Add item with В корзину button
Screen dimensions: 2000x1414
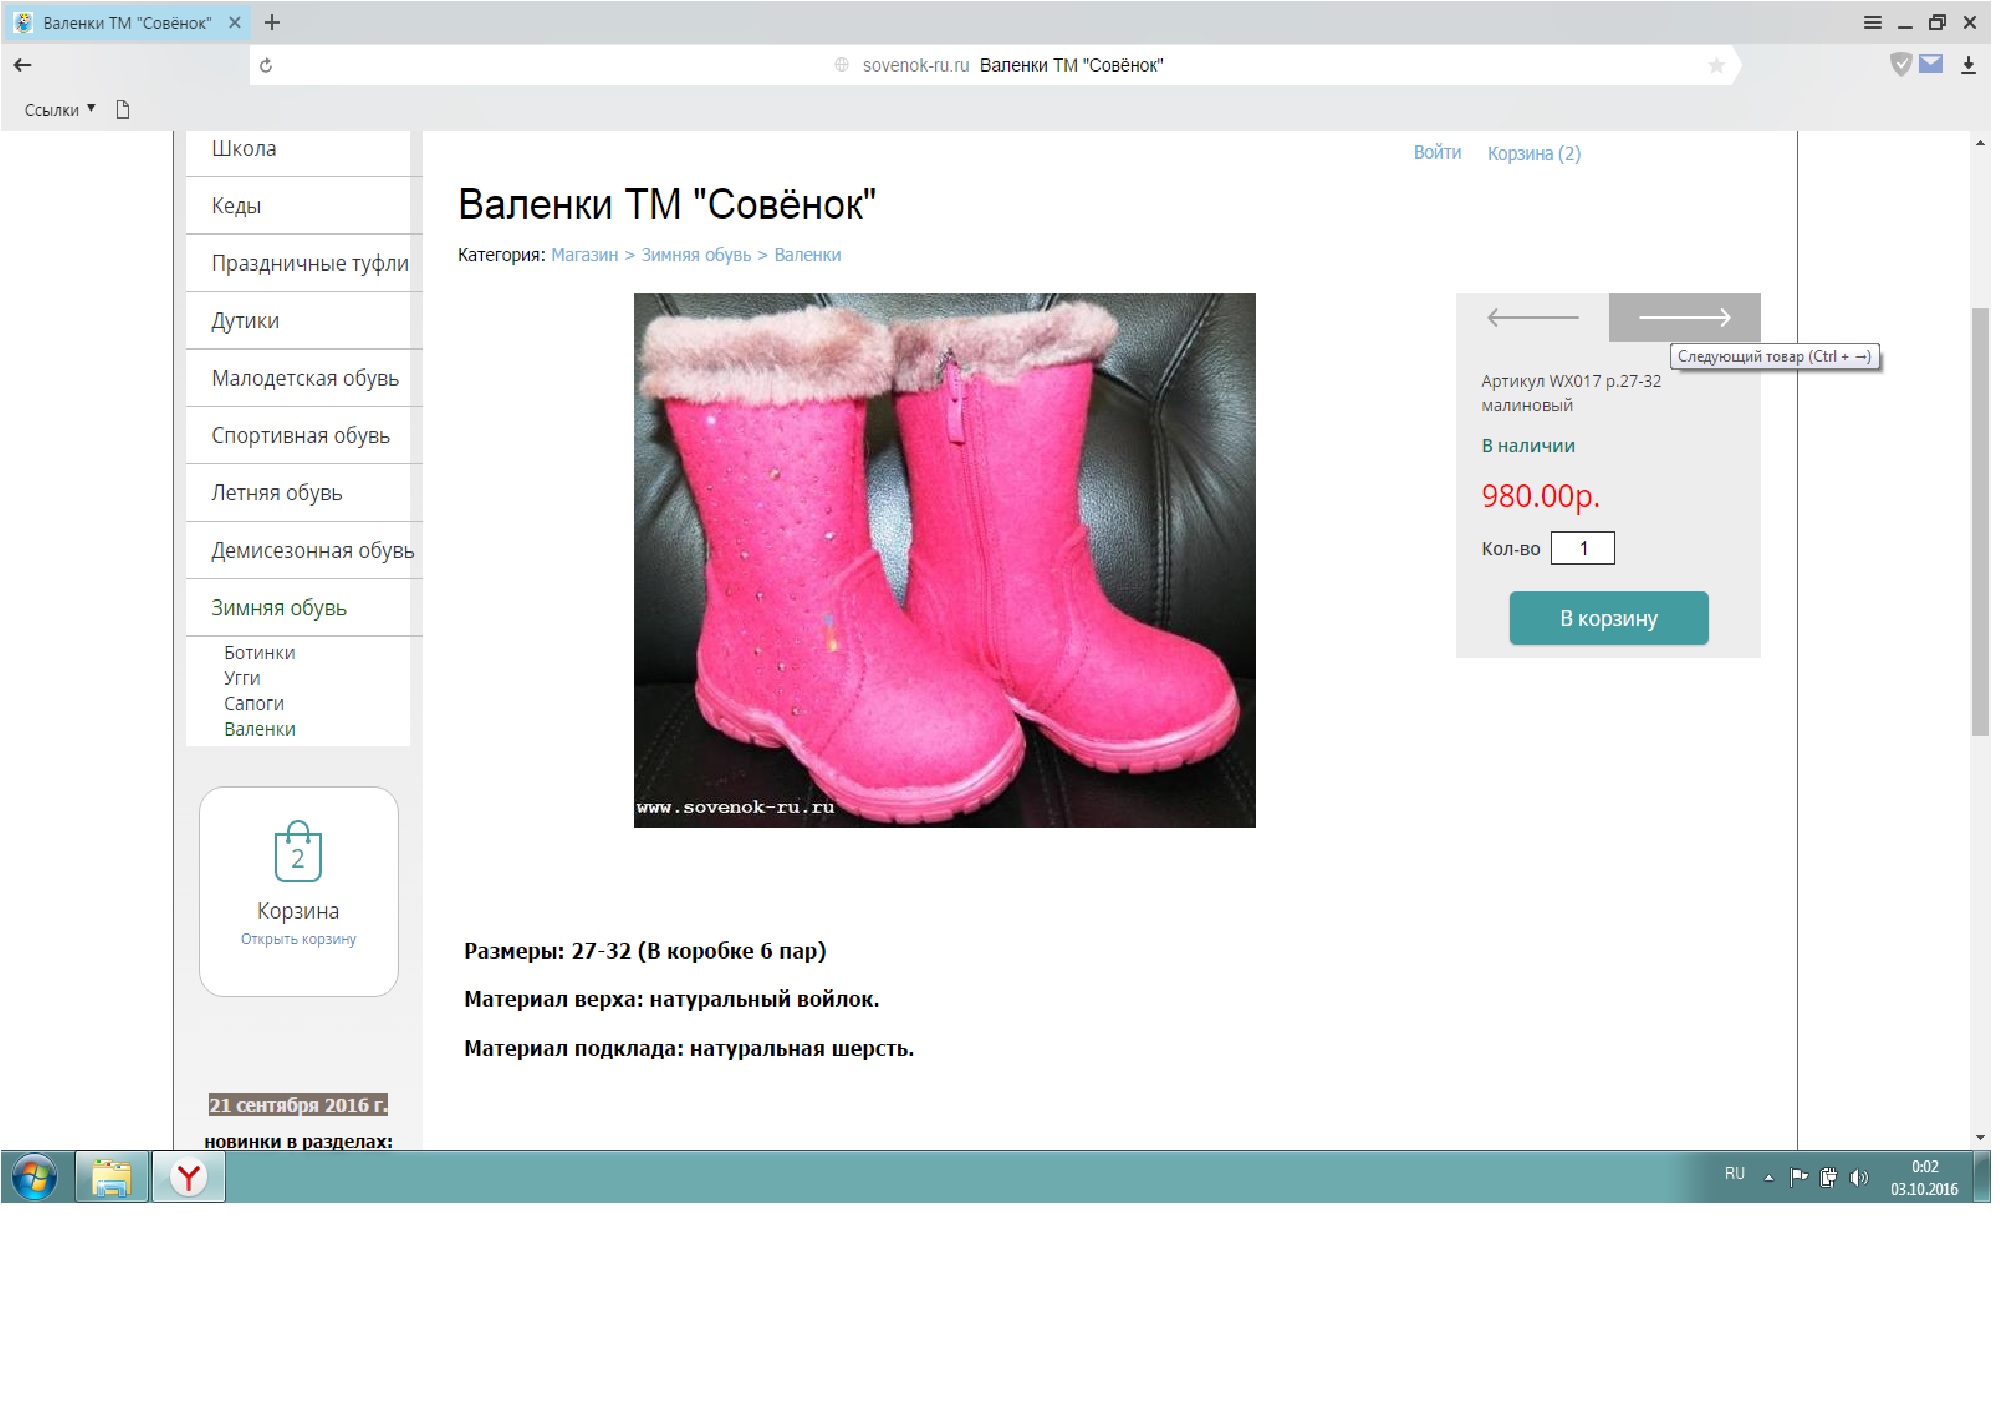1609,618
